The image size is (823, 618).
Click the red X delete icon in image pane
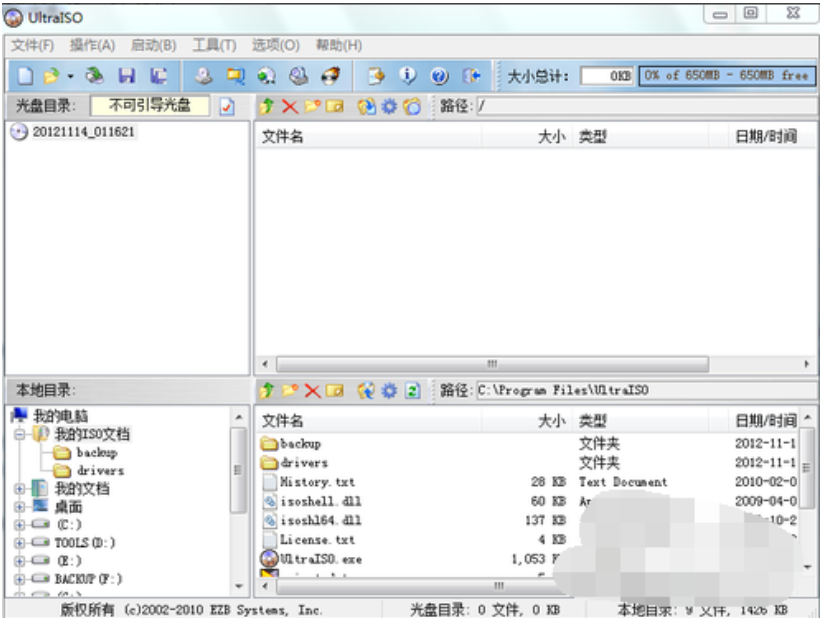click(x=290, y=106)
